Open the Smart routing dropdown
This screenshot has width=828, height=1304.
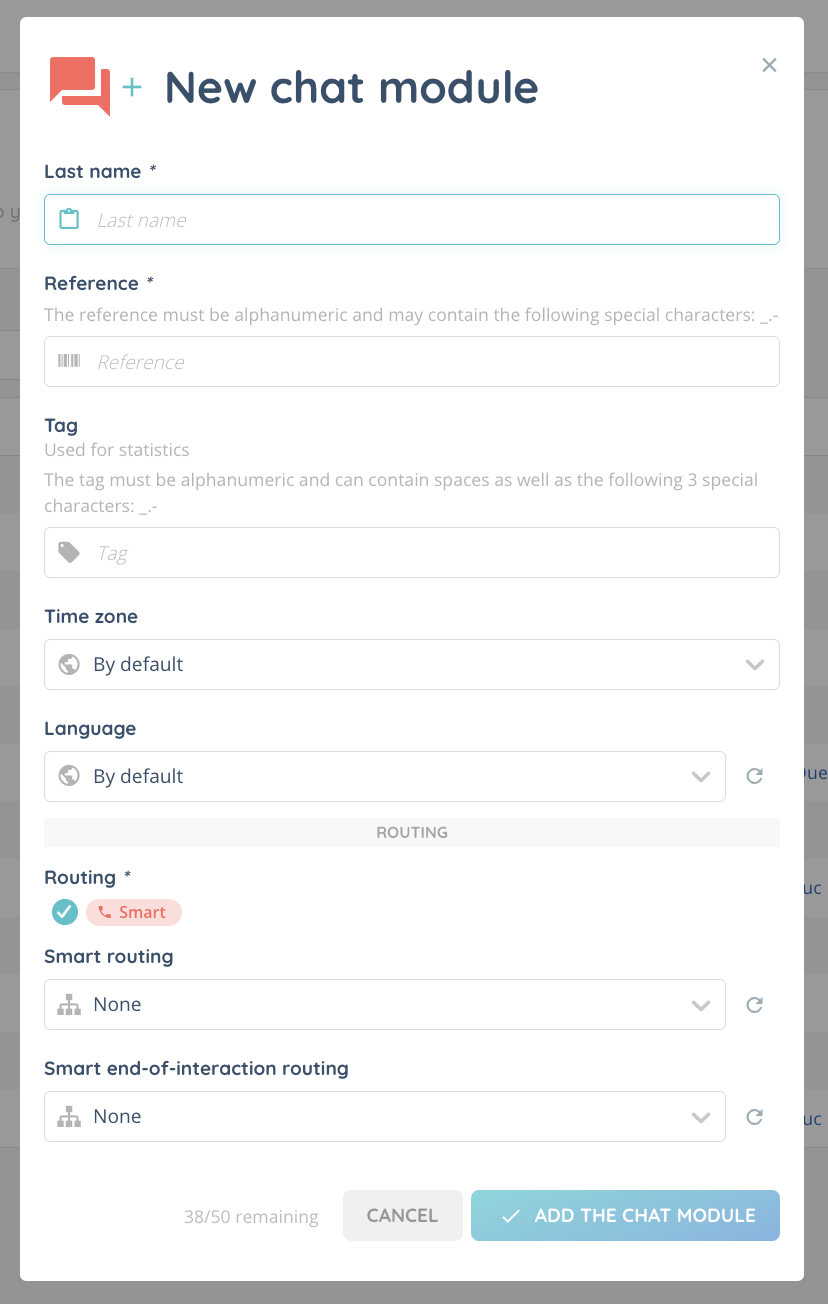(700, 1005)
